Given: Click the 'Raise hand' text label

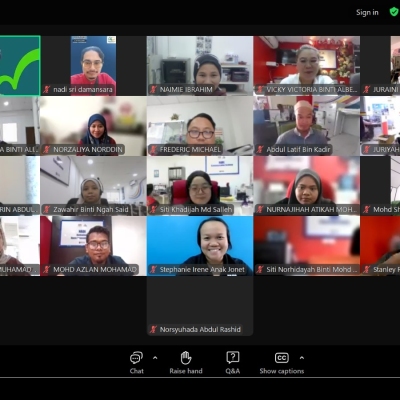Looking at the screenshot, I should coord(186,371).
